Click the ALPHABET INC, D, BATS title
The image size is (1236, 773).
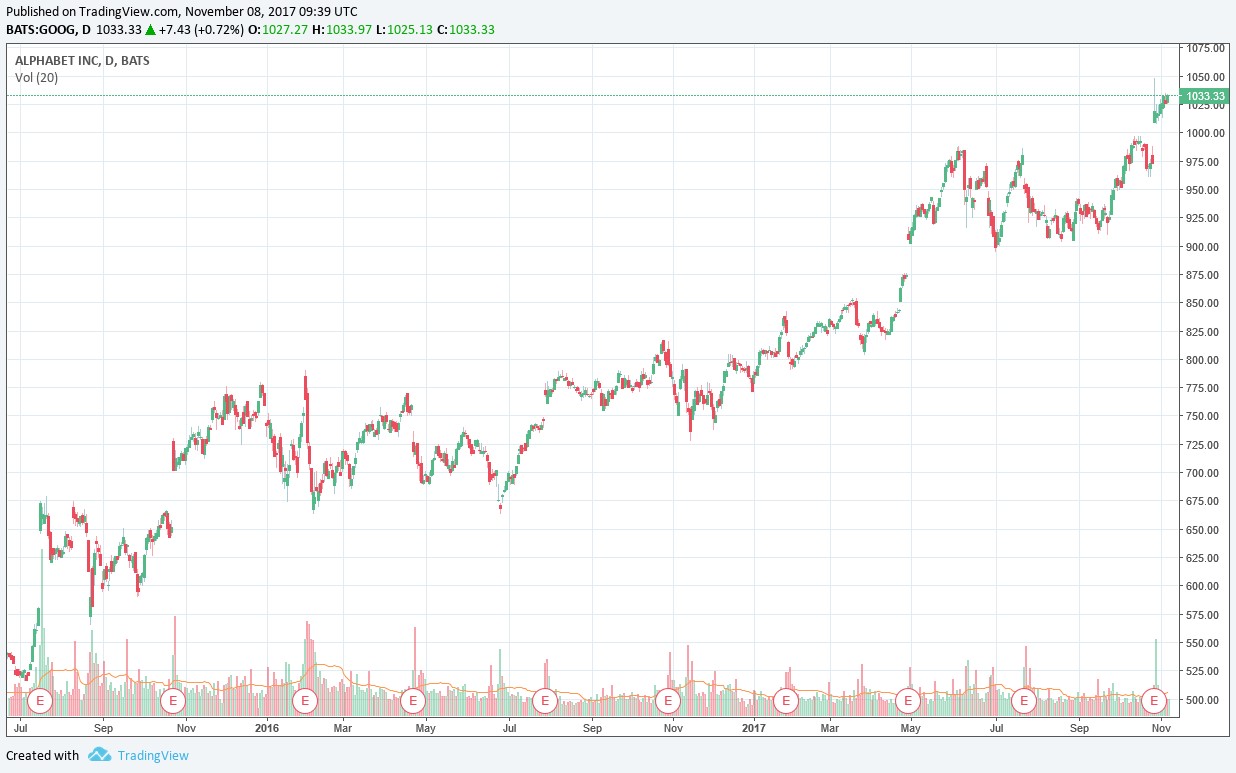pos(83,61)
